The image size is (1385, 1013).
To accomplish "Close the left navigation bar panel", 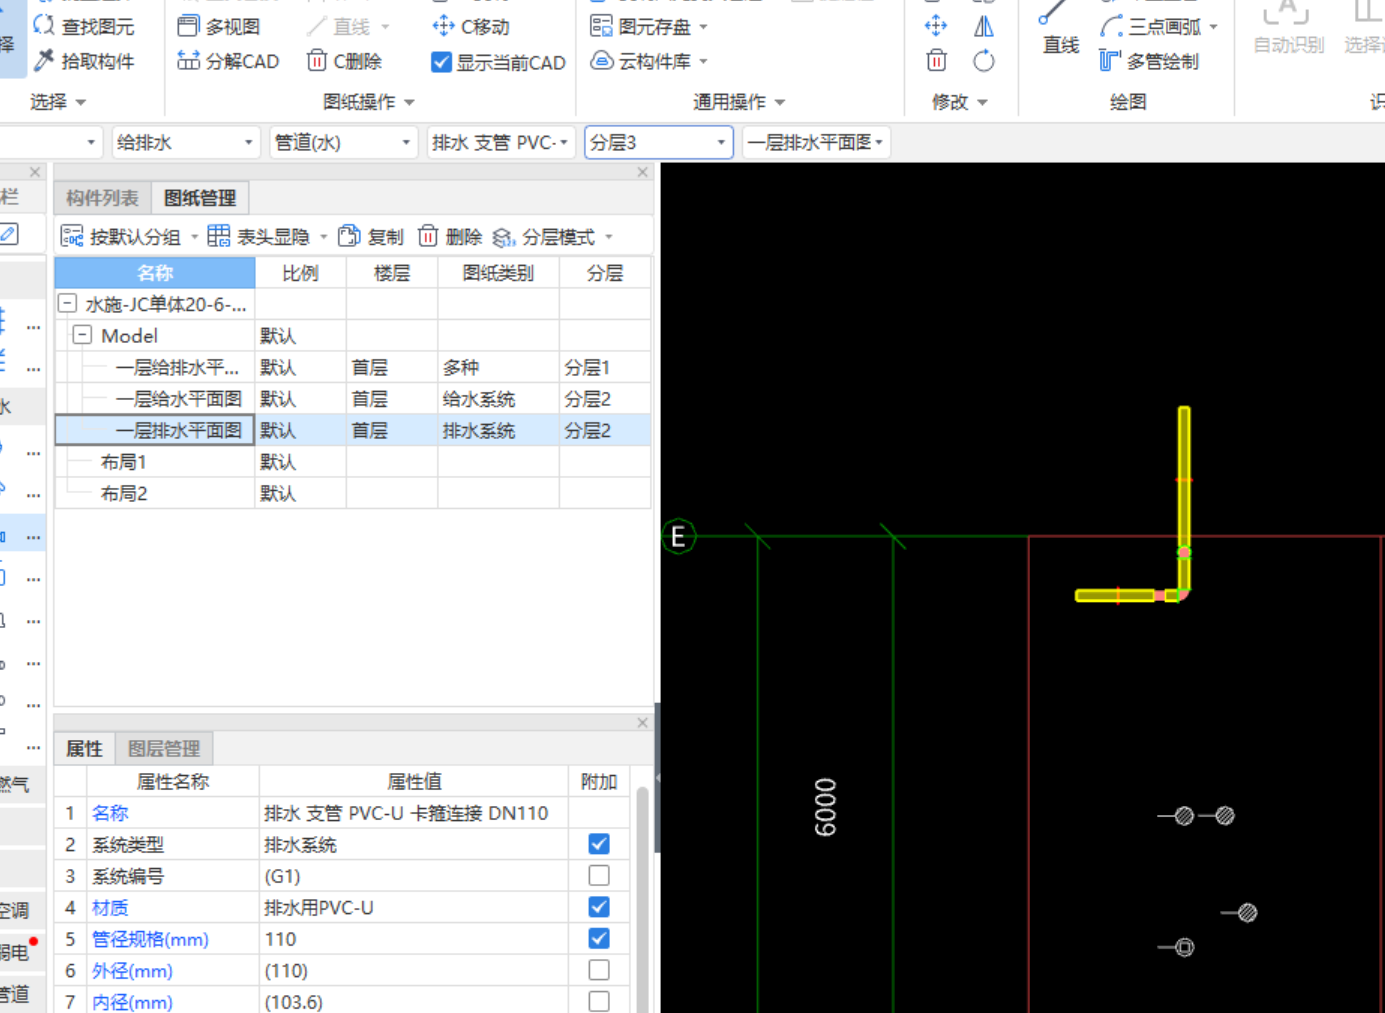I will tap(35, 172).
